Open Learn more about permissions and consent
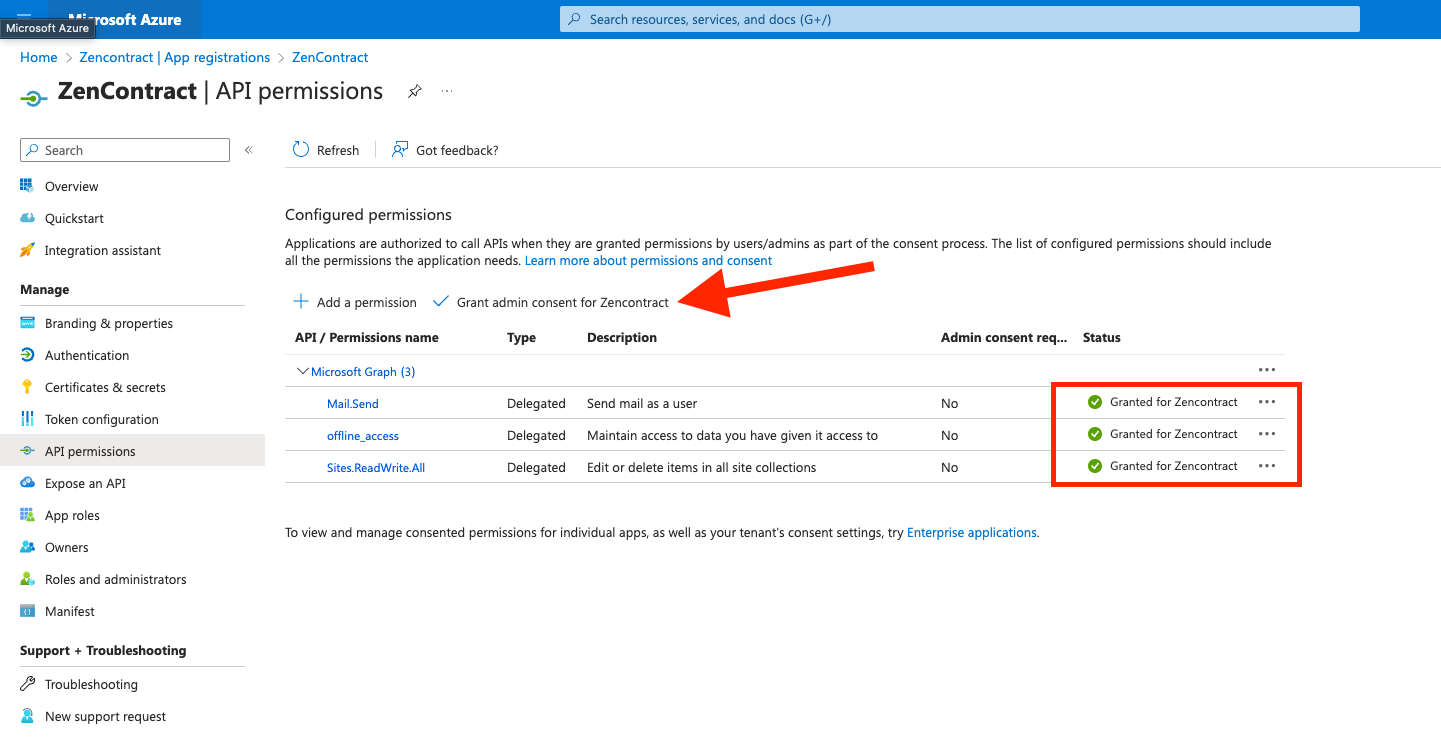The width and height of the screenshot is (1441, 753). tap(648, 260)
